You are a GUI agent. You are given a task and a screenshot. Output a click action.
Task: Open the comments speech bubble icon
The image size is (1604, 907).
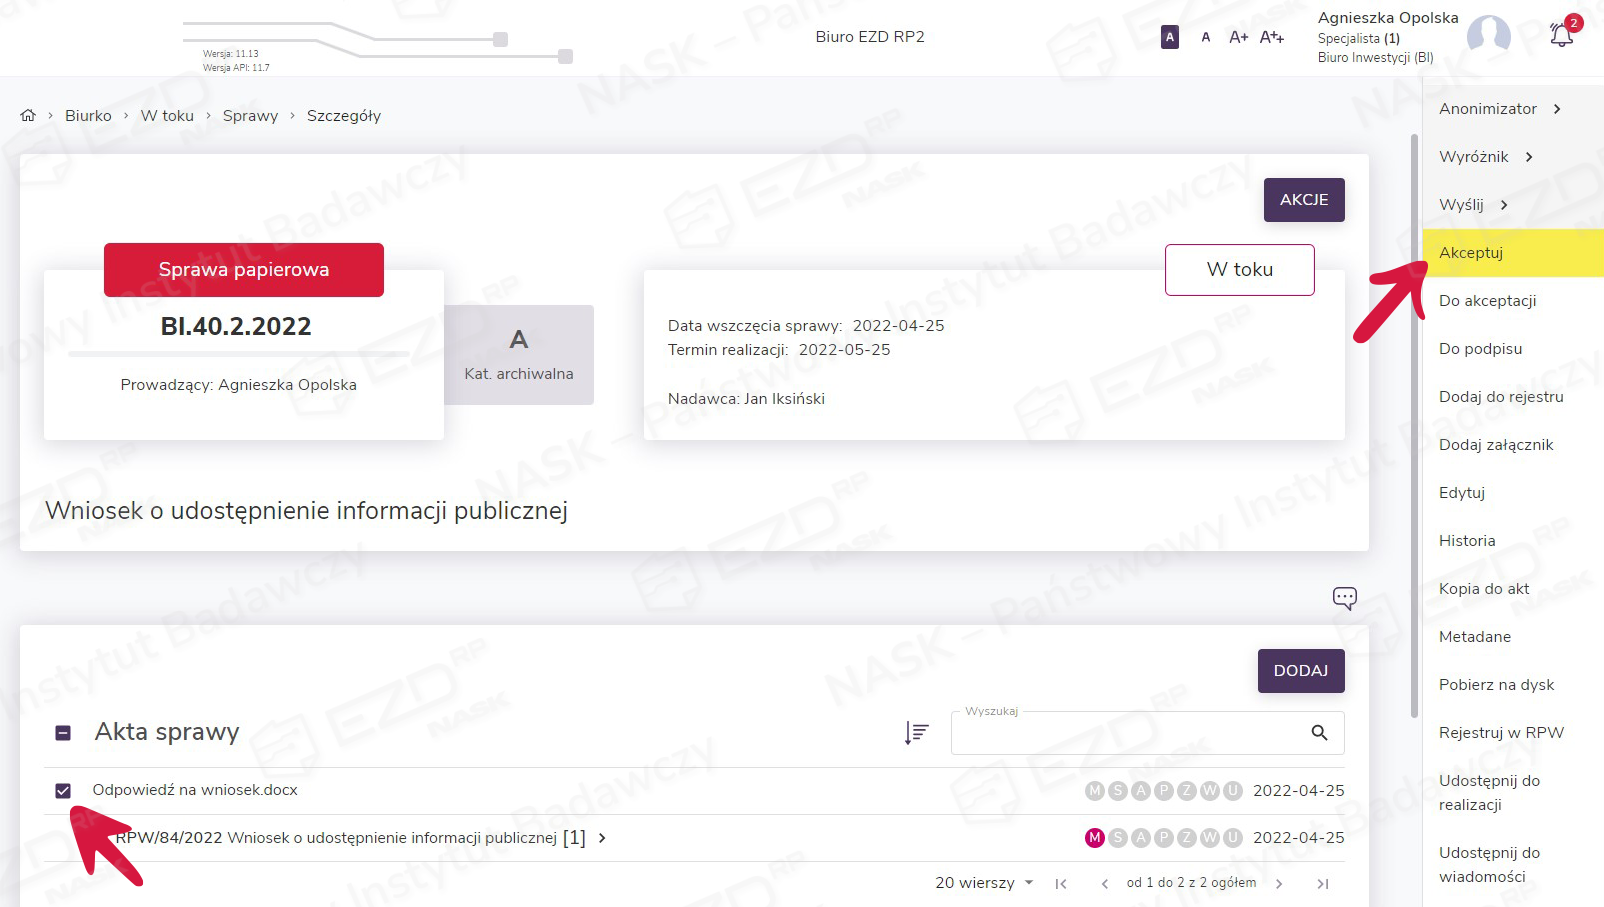(1344, 598)
